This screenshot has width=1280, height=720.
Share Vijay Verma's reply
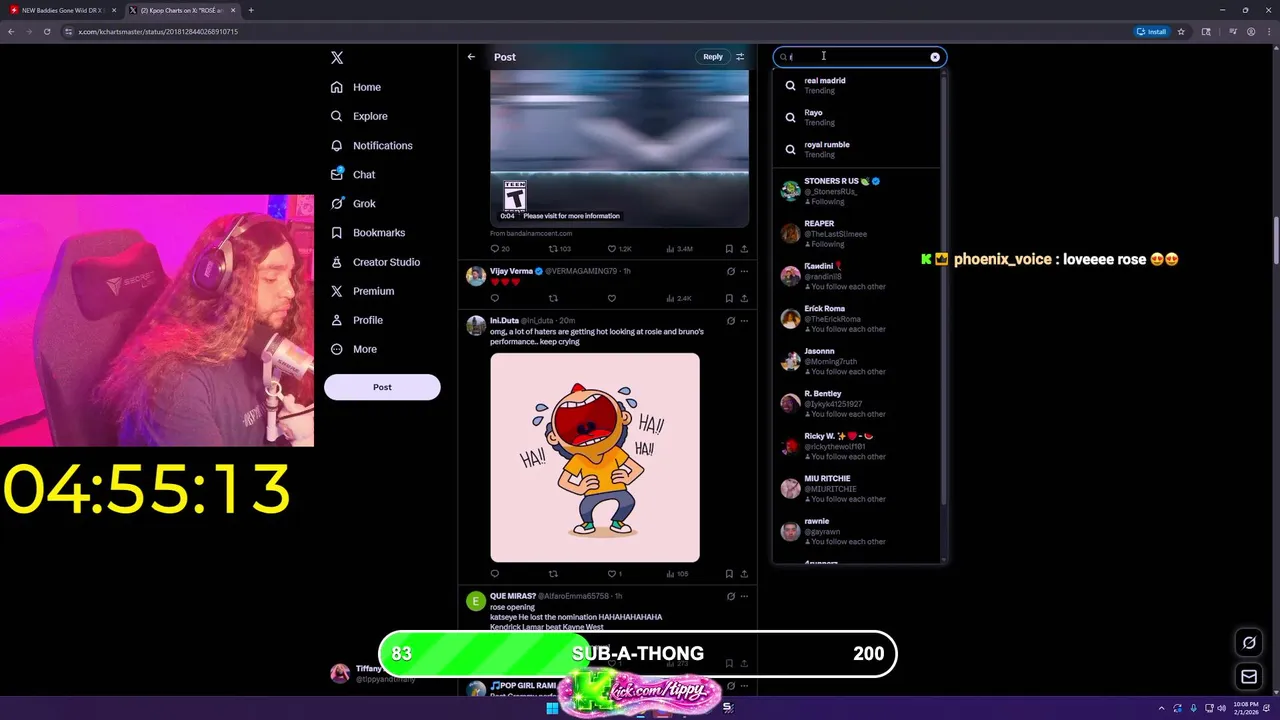744,298
